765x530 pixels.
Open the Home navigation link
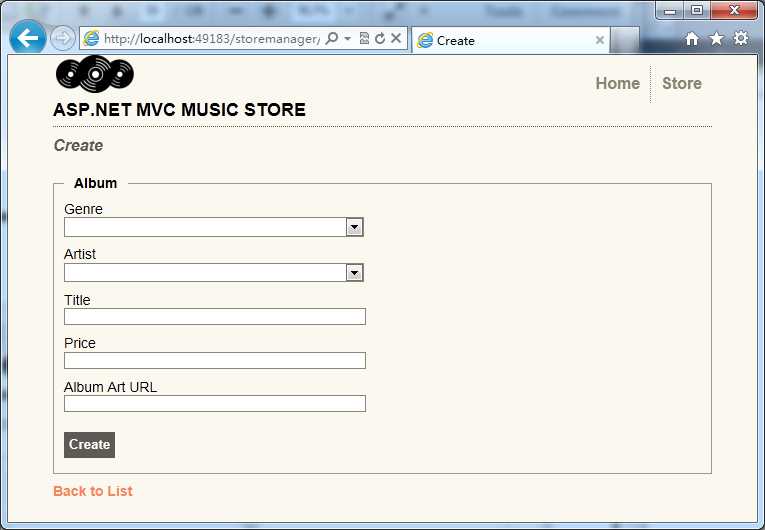click(x=618, y=83)
